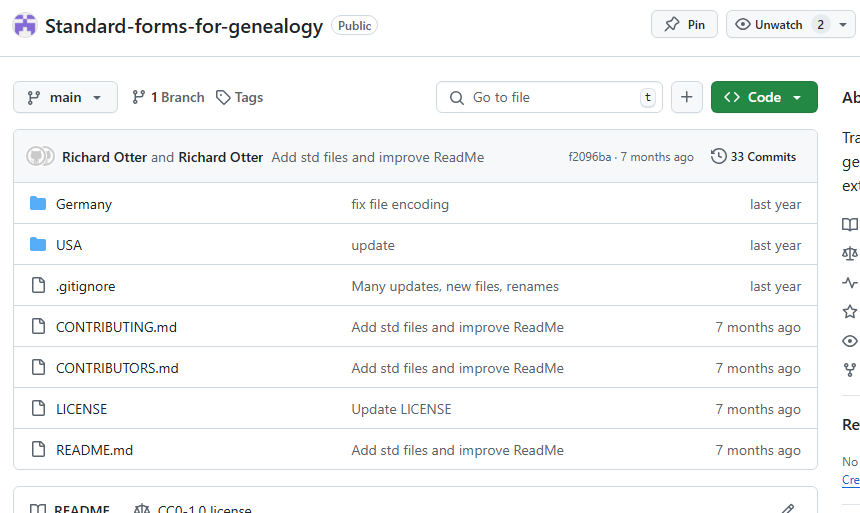Pin this repository
Screen dimensions: 860x513
684,25
